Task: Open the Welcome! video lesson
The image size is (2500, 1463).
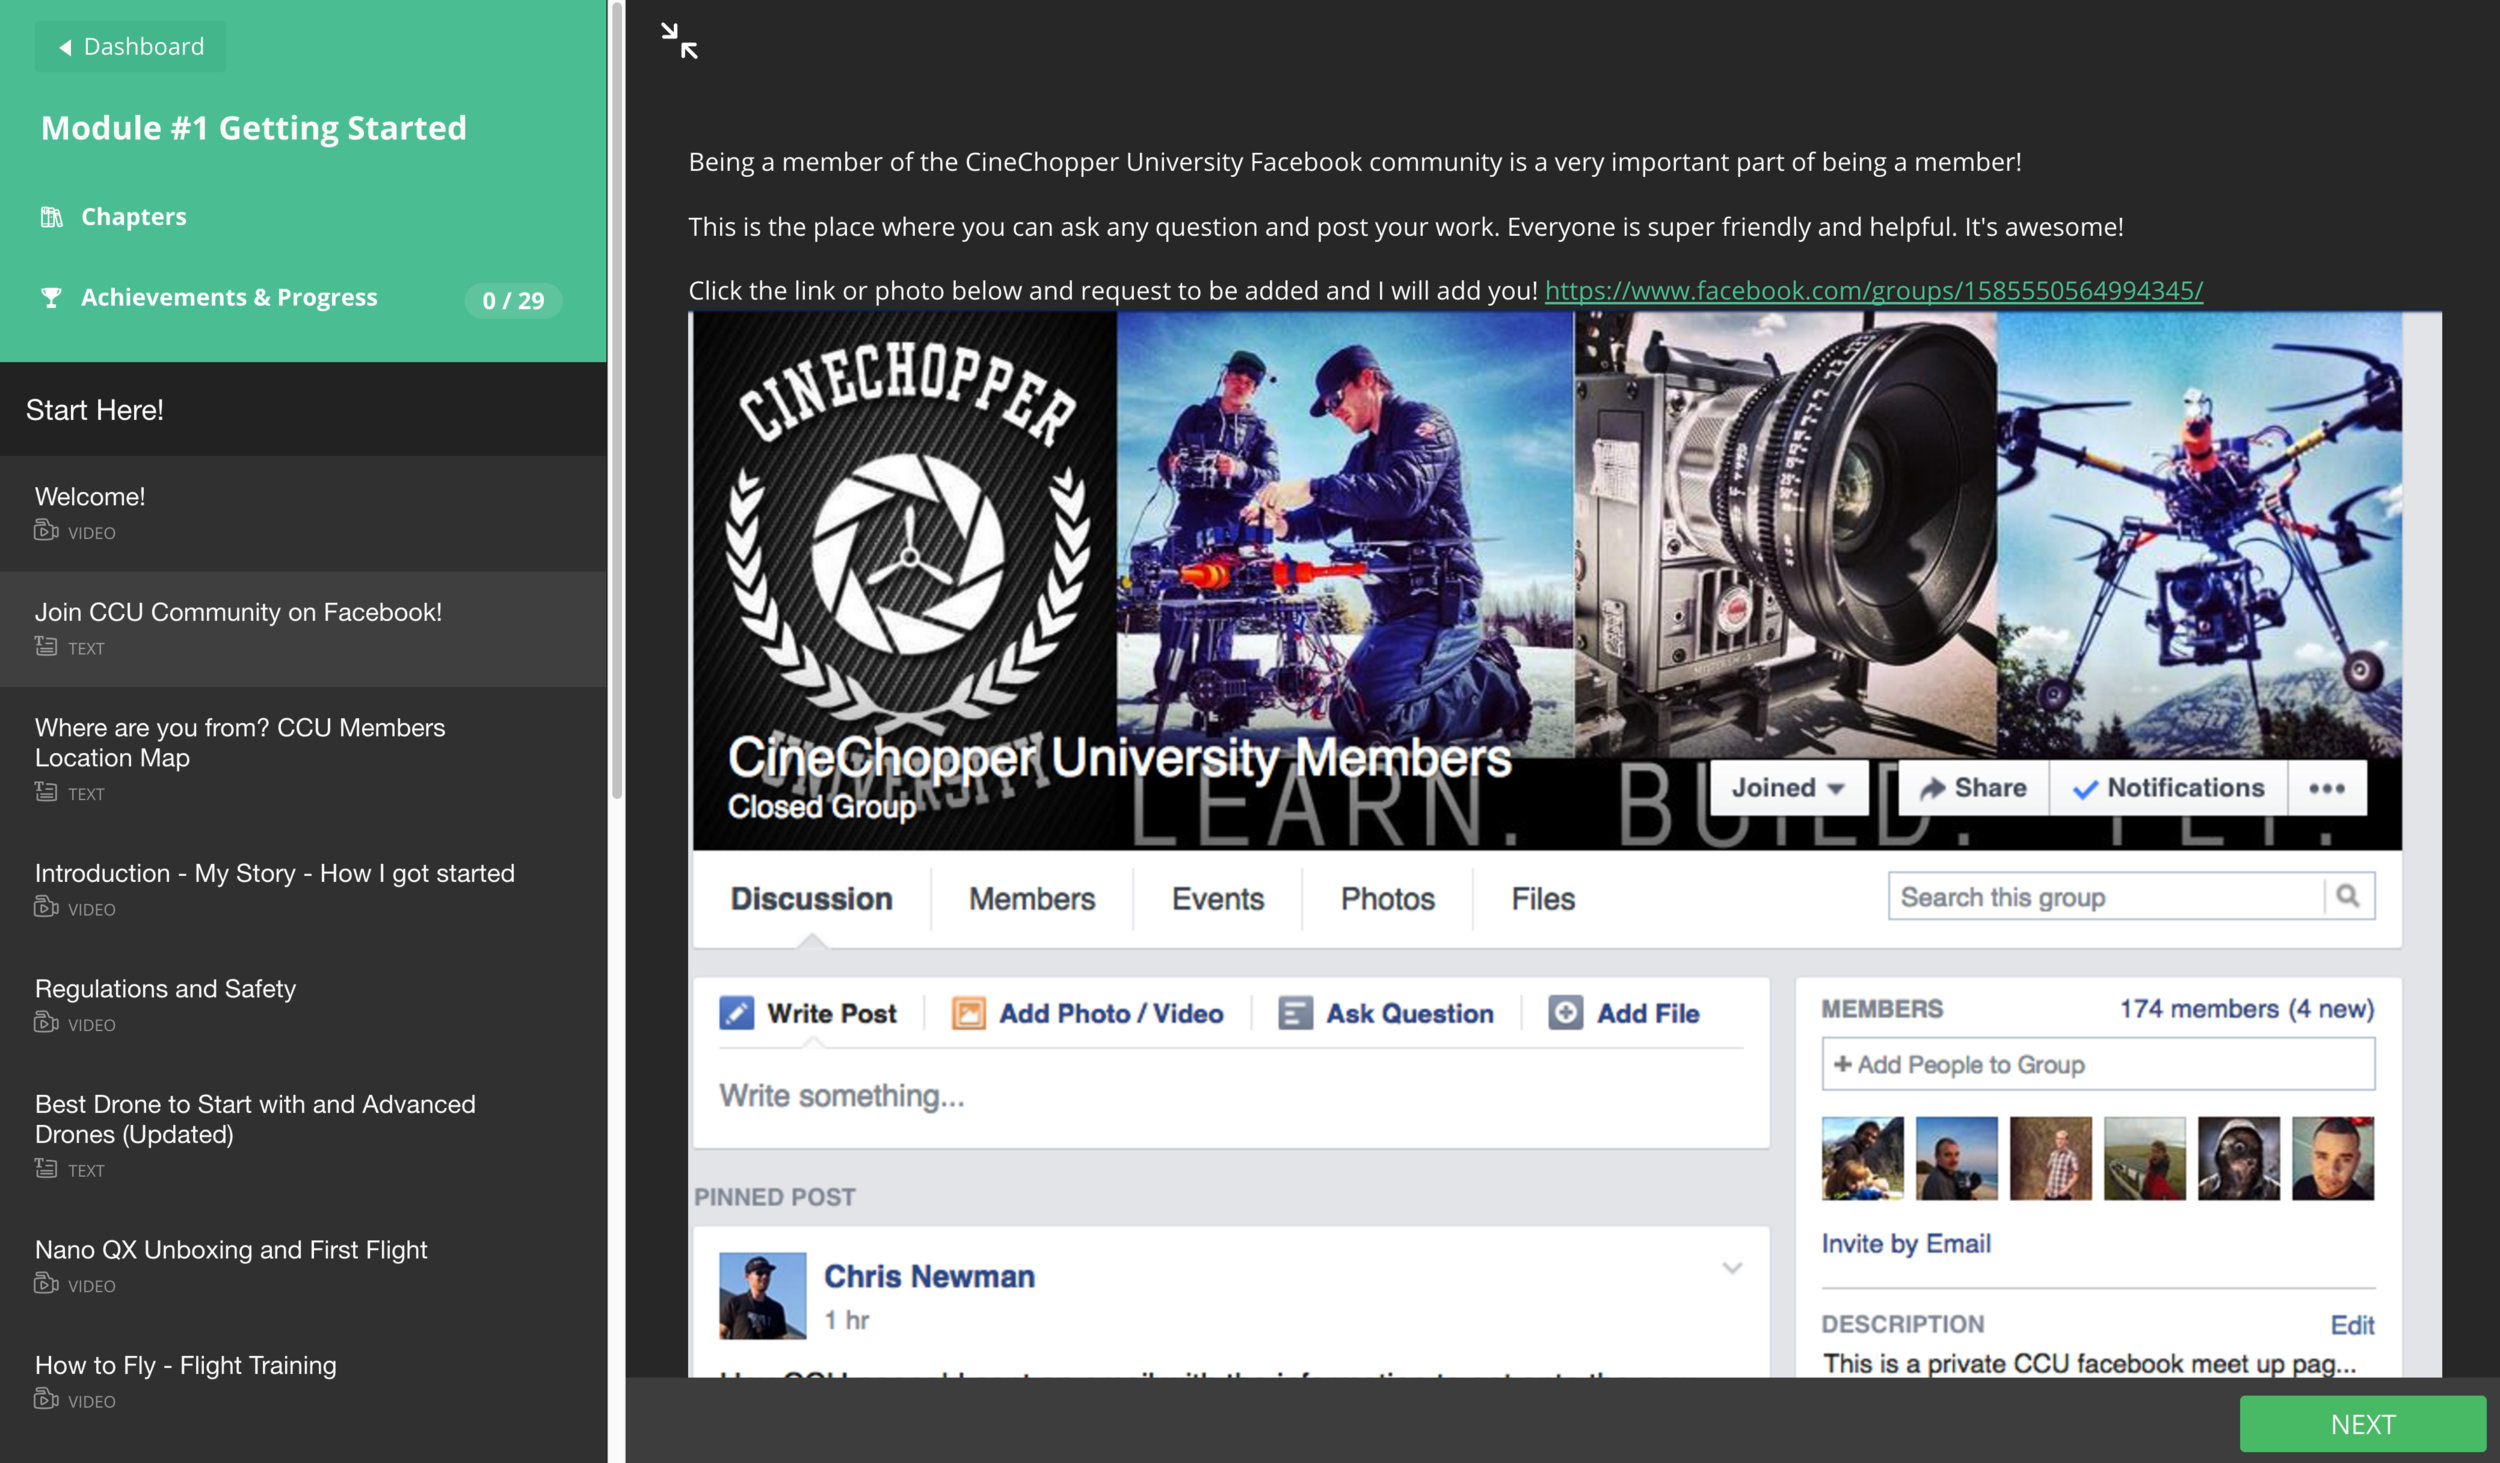Action: click(303, 513)
